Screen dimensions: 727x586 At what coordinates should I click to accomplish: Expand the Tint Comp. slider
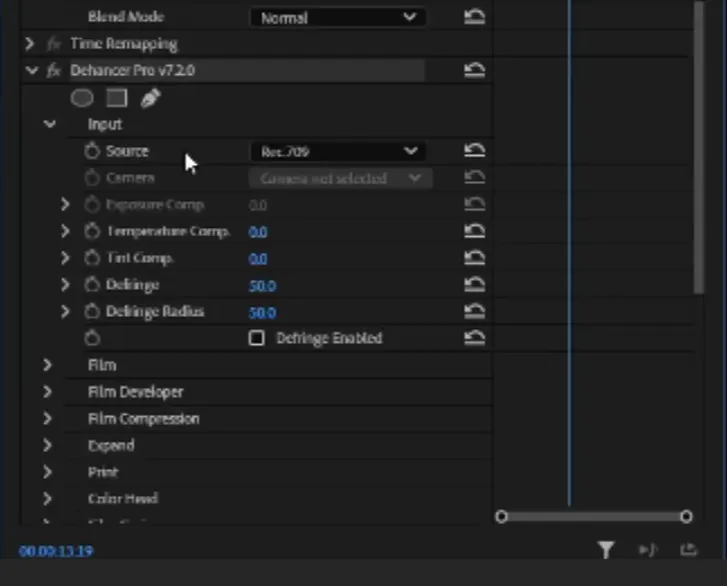(x=65, y=258)
